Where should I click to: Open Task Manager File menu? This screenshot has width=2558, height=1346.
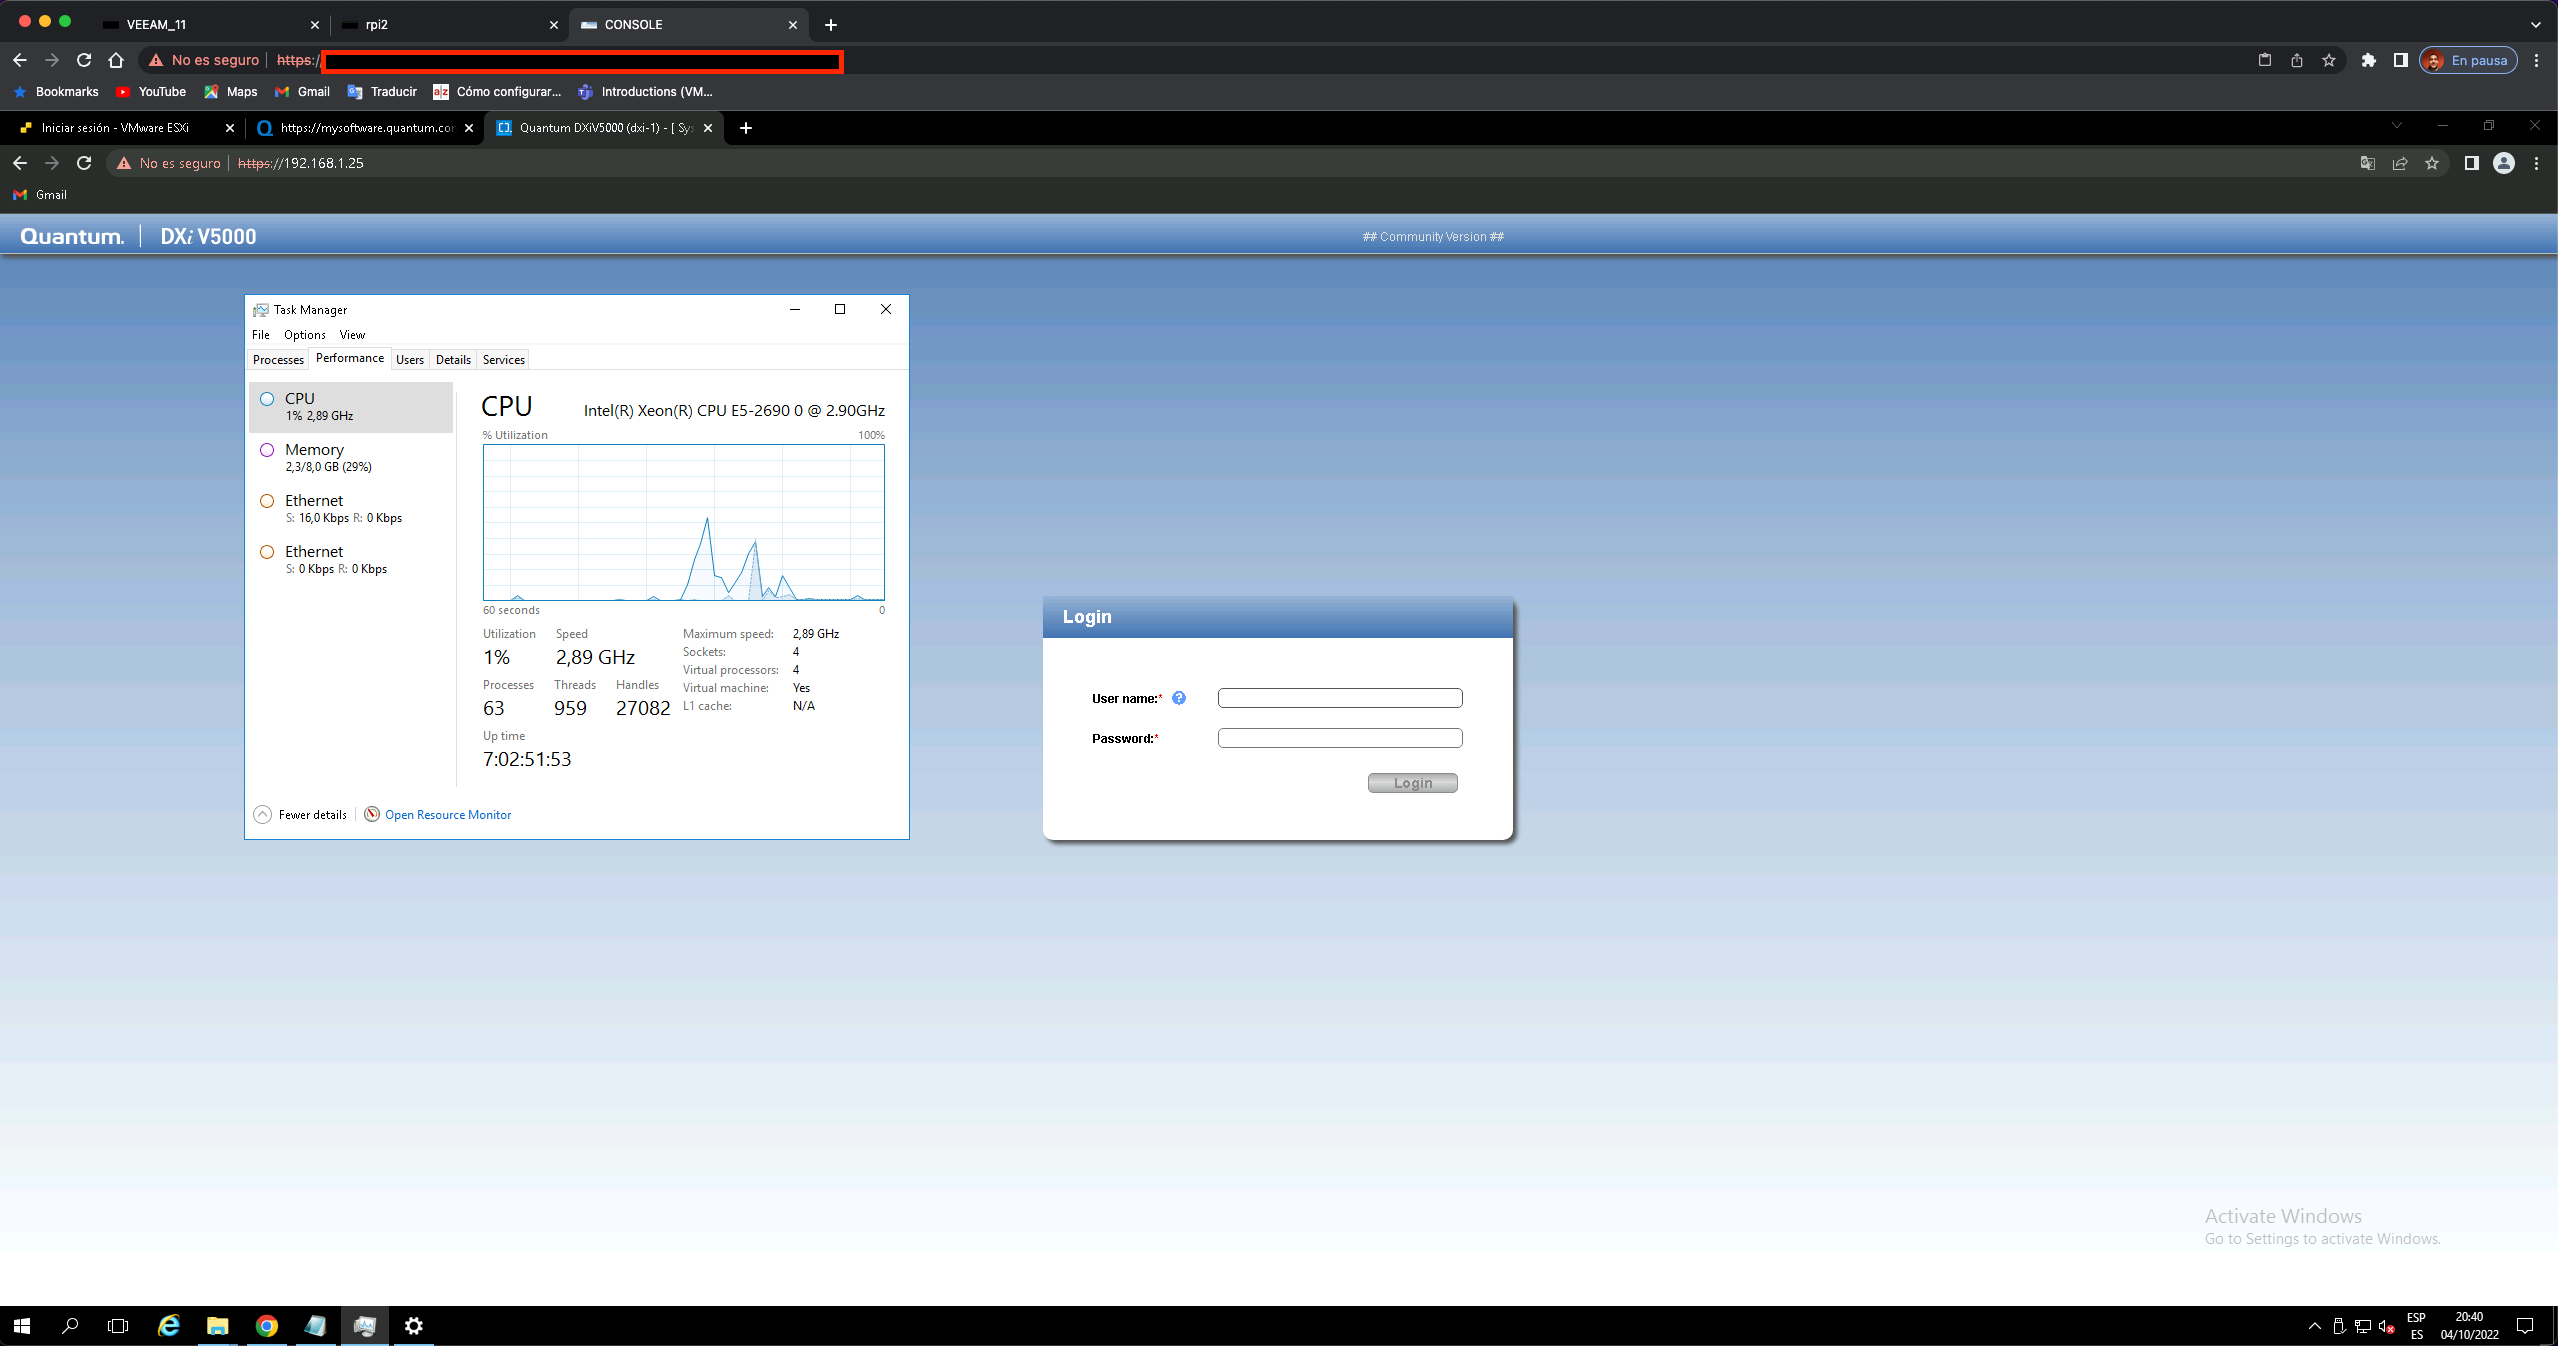261,335
